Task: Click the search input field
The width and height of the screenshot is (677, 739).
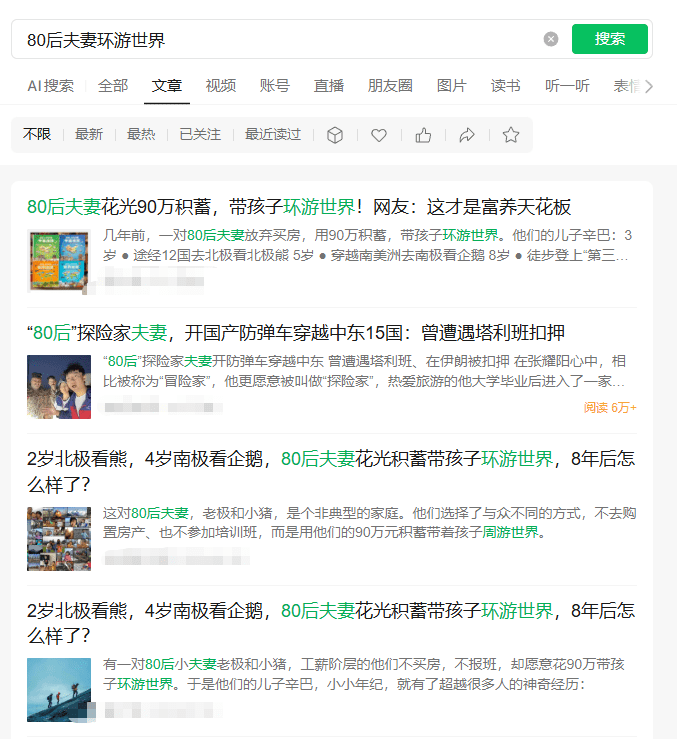Action: tap(280, 40)
